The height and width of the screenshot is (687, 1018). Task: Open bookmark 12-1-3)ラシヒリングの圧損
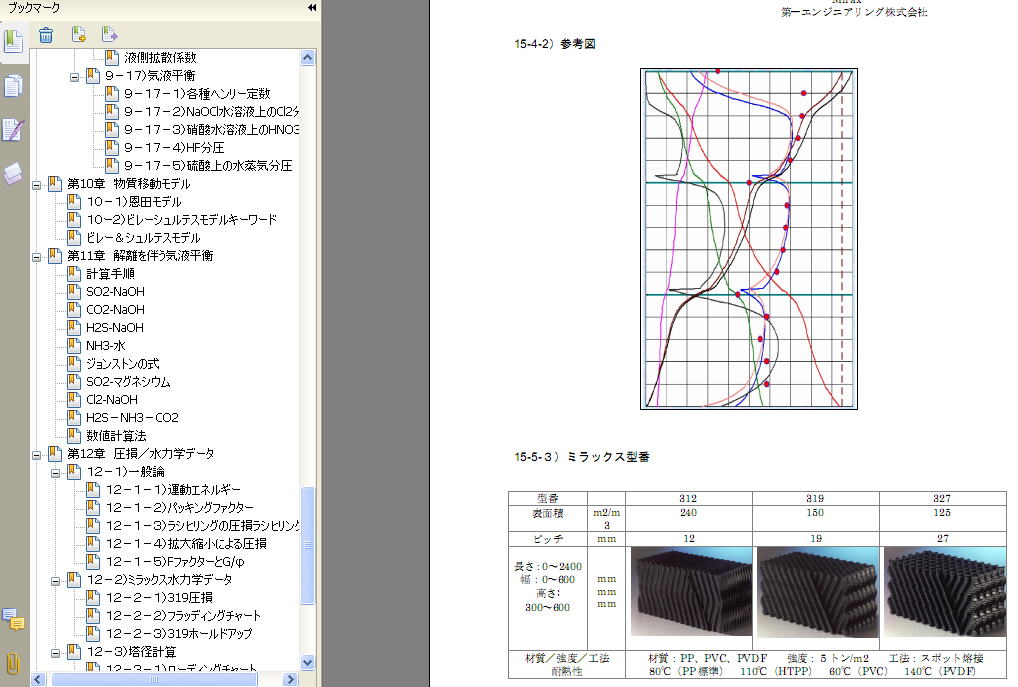(202, 525)
